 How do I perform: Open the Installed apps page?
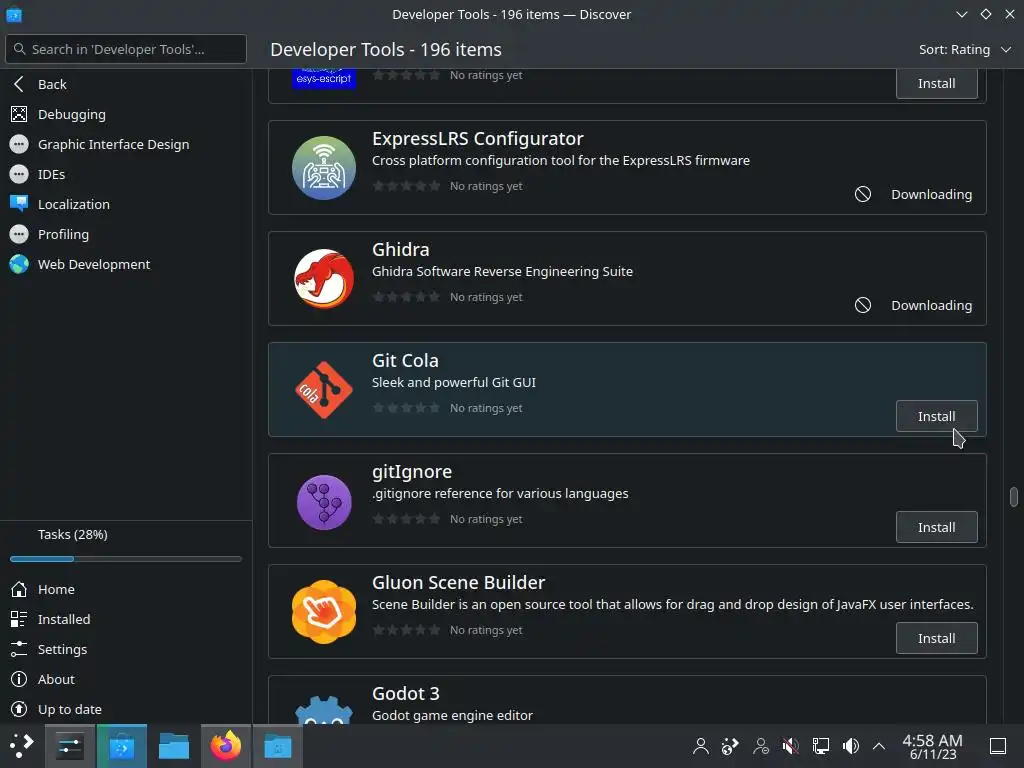126,620
